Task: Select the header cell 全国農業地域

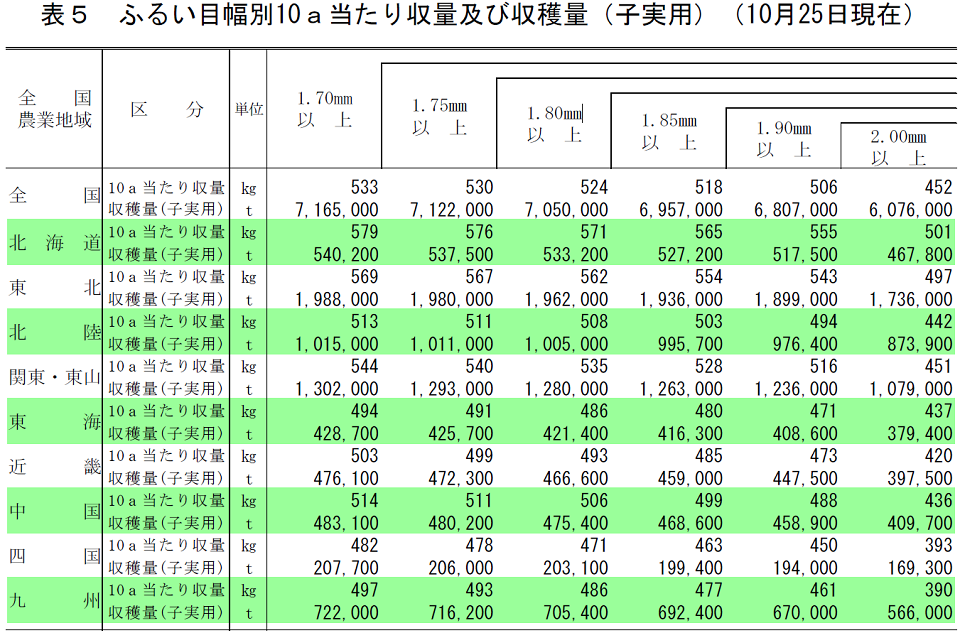Action: pyautogui.click(x=54, y=109)
